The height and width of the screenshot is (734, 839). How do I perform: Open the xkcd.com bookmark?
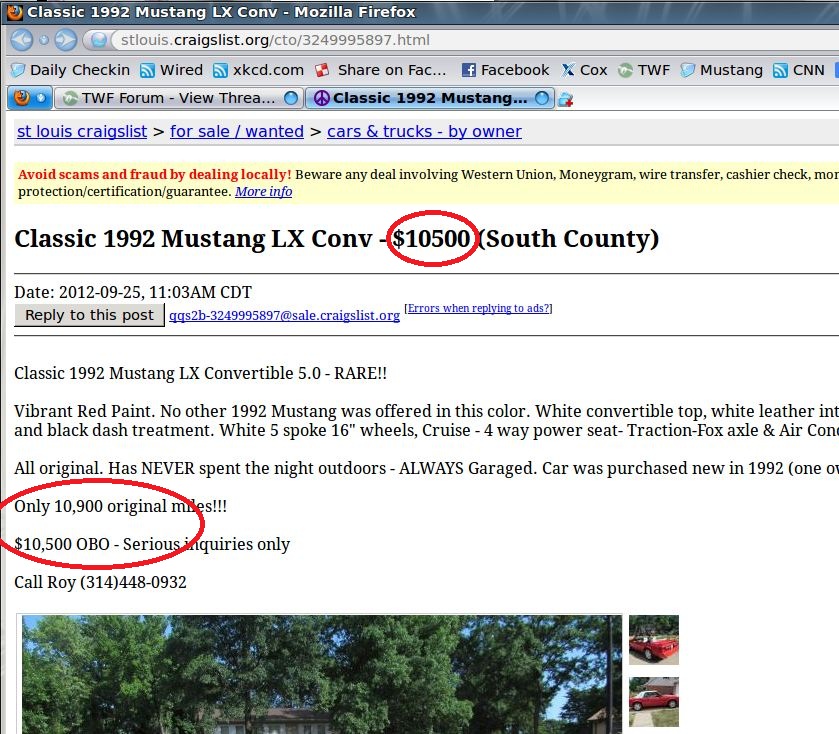pyautogui.click(x=258, y=70)
